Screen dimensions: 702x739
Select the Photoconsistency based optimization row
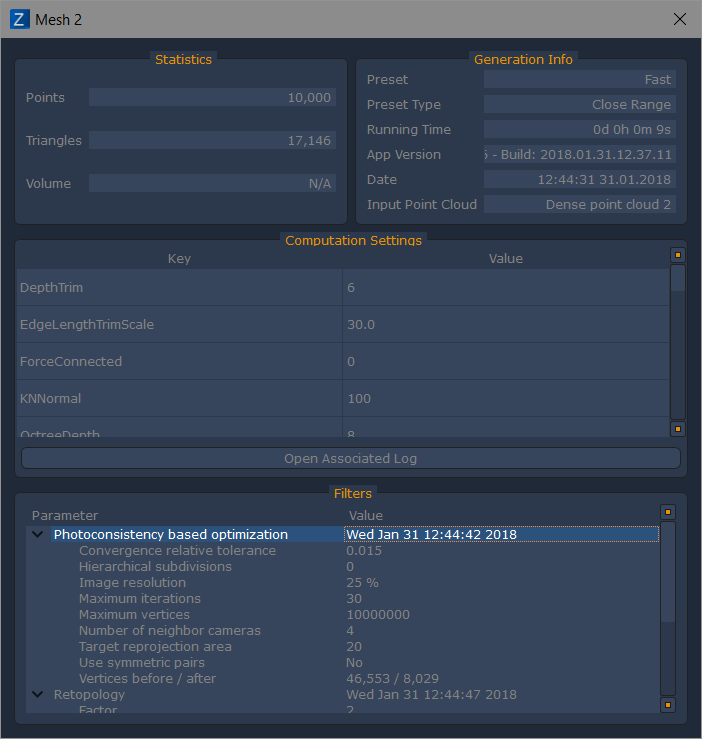(170, 535)
